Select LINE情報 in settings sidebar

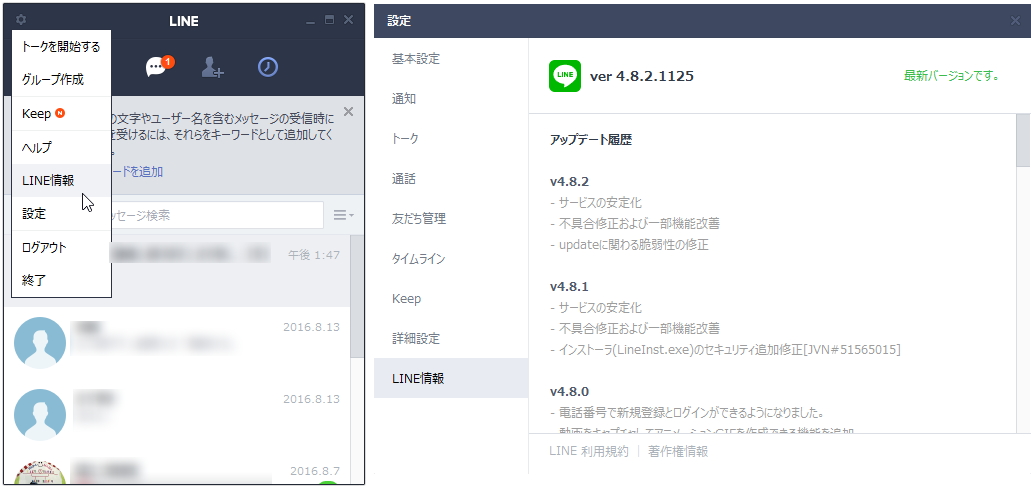tap(451, 379)
